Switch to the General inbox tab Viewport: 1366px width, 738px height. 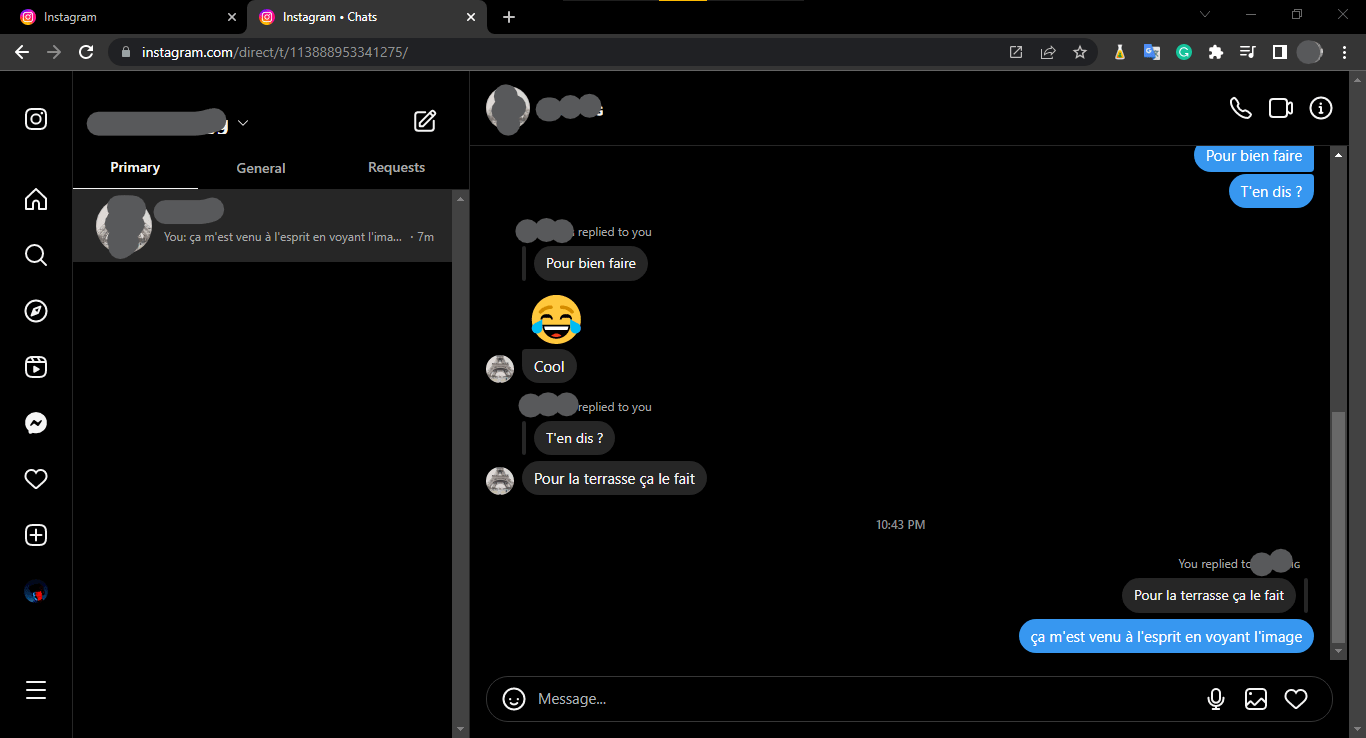click(261, 168)
